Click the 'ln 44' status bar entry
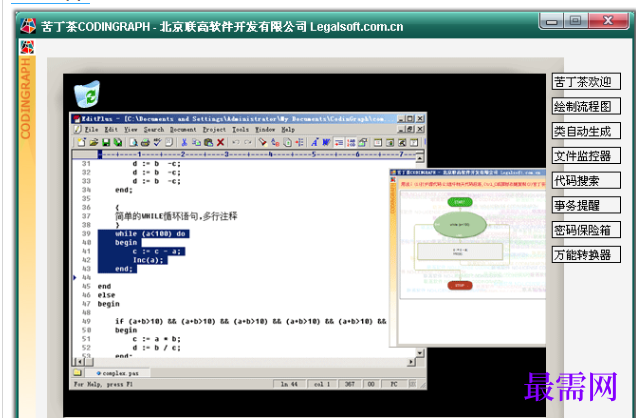 pos(289,384)
